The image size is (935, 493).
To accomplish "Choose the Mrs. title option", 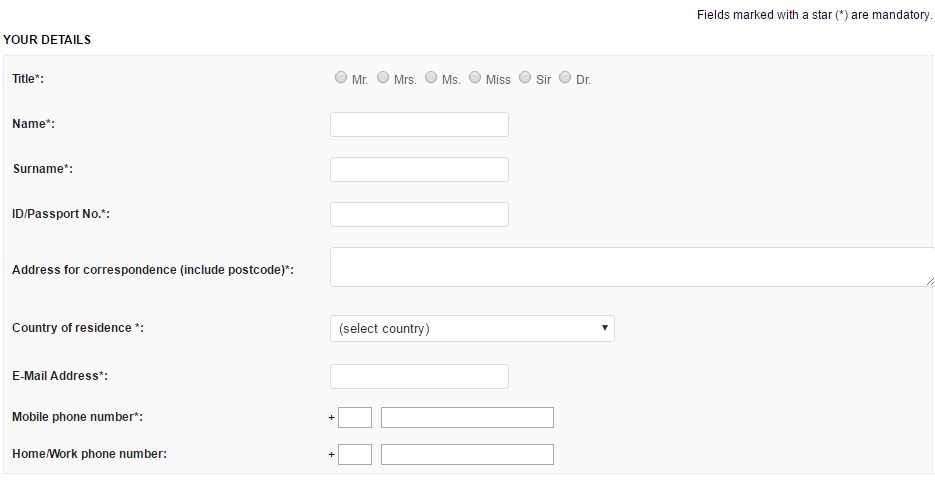I will click(x=383, y=78).
